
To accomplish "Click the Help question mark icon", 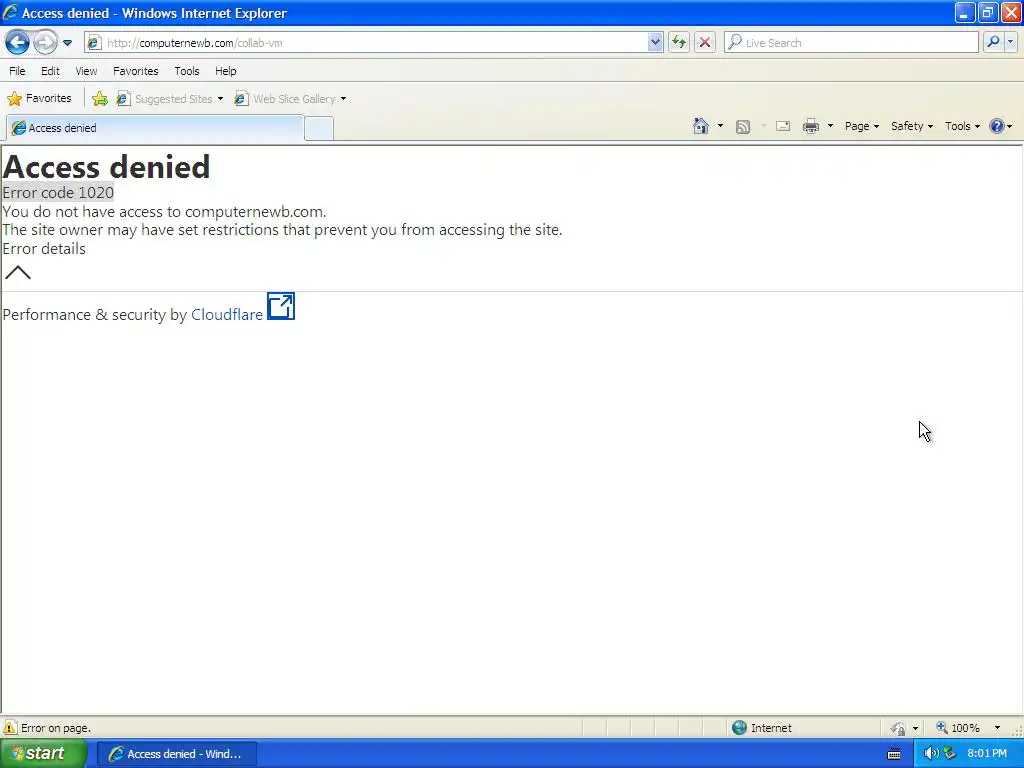I will click(997, 126).
